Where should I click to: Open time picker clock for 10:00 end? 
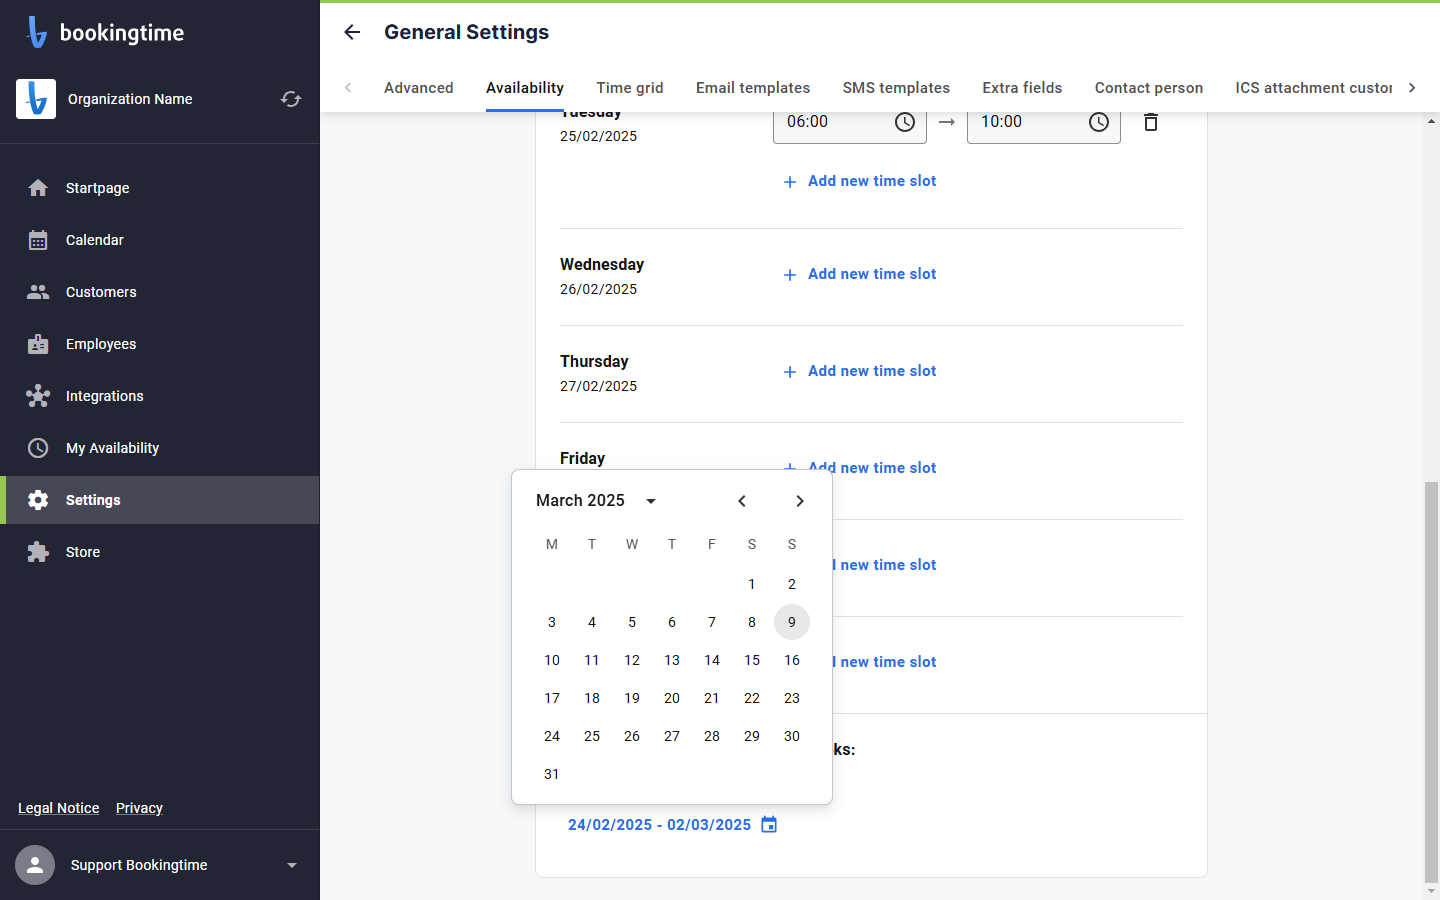pos(1099,122)
